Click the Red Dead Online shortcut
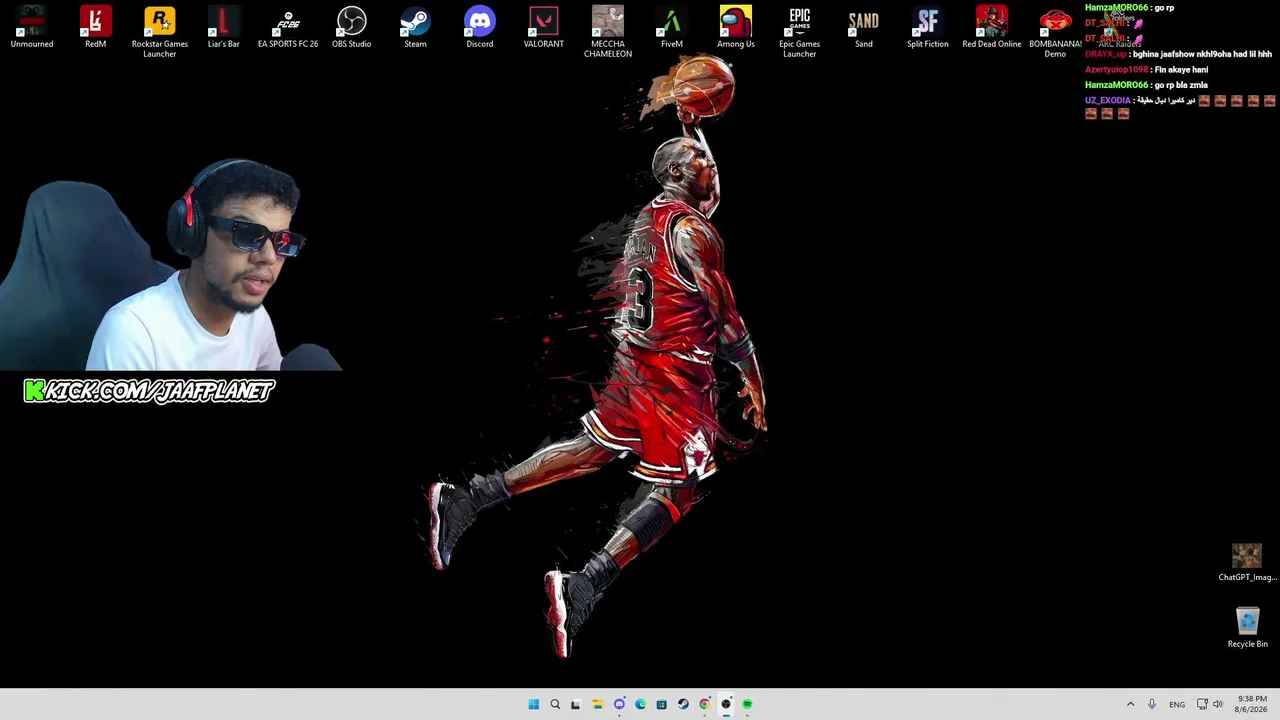 coord(992,28)
